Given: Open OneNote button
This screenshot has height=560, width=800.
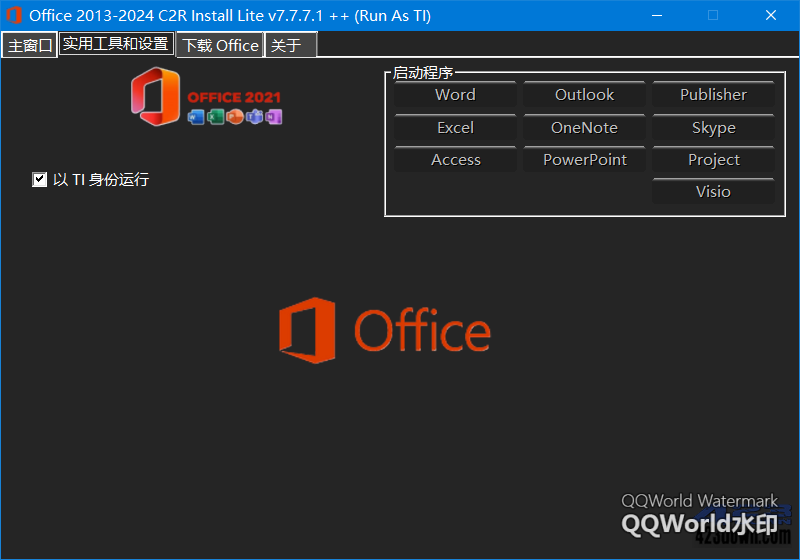Looking at the screenshot, I should [584, 128].
